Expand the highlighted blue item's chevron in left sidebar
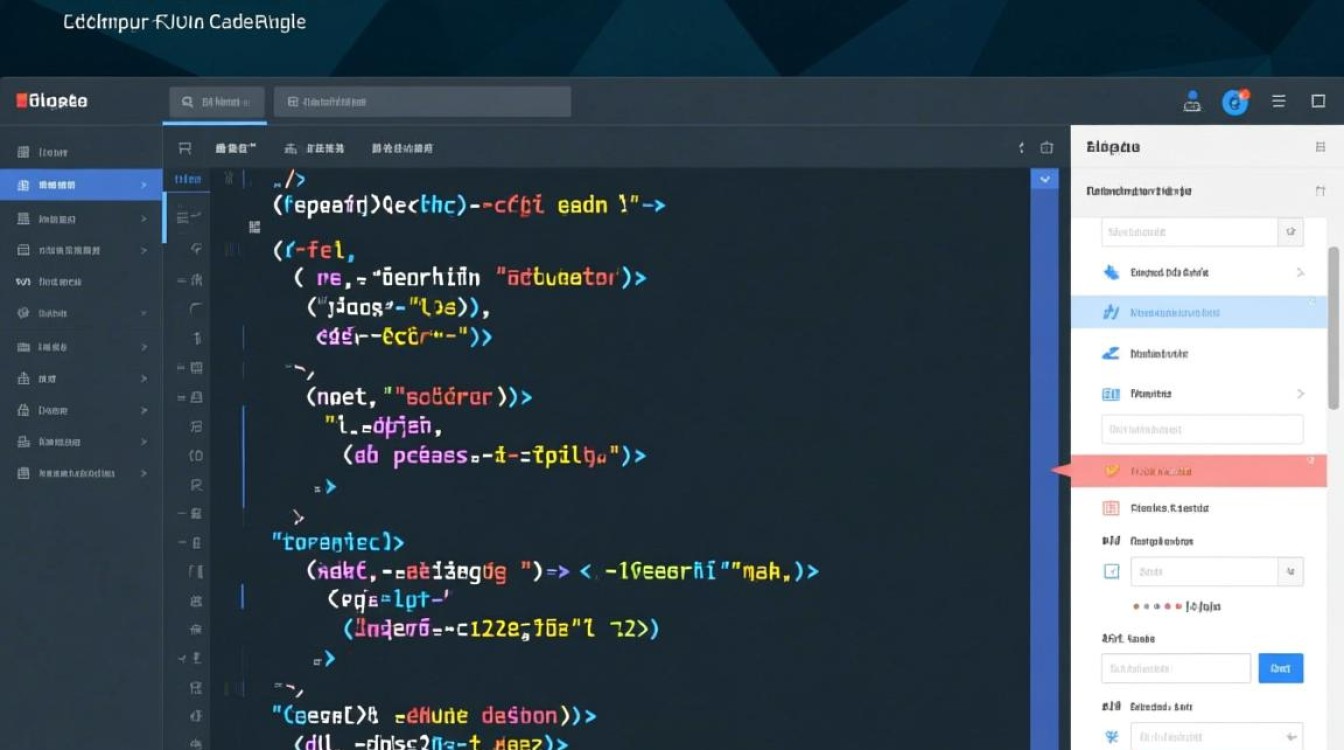This screenshot has height=750, width=1344. (x=144, y=185)
